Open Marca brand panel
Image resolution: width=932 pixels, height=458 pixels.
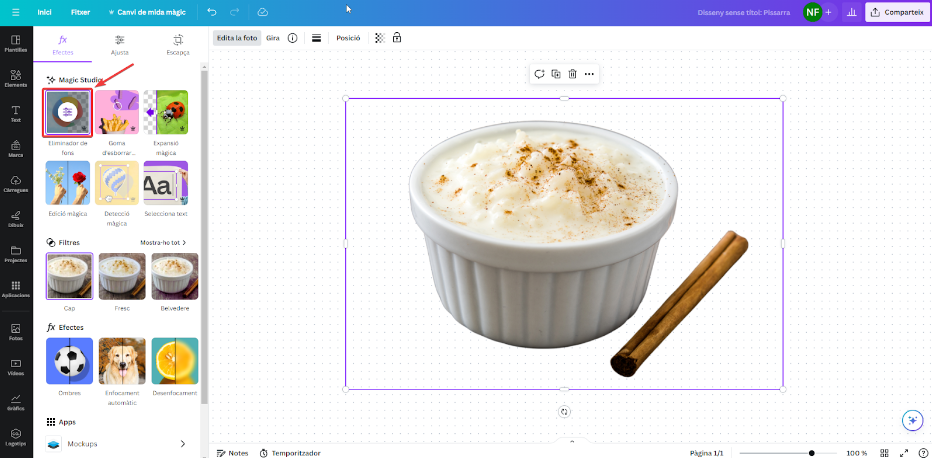point(16,149)
